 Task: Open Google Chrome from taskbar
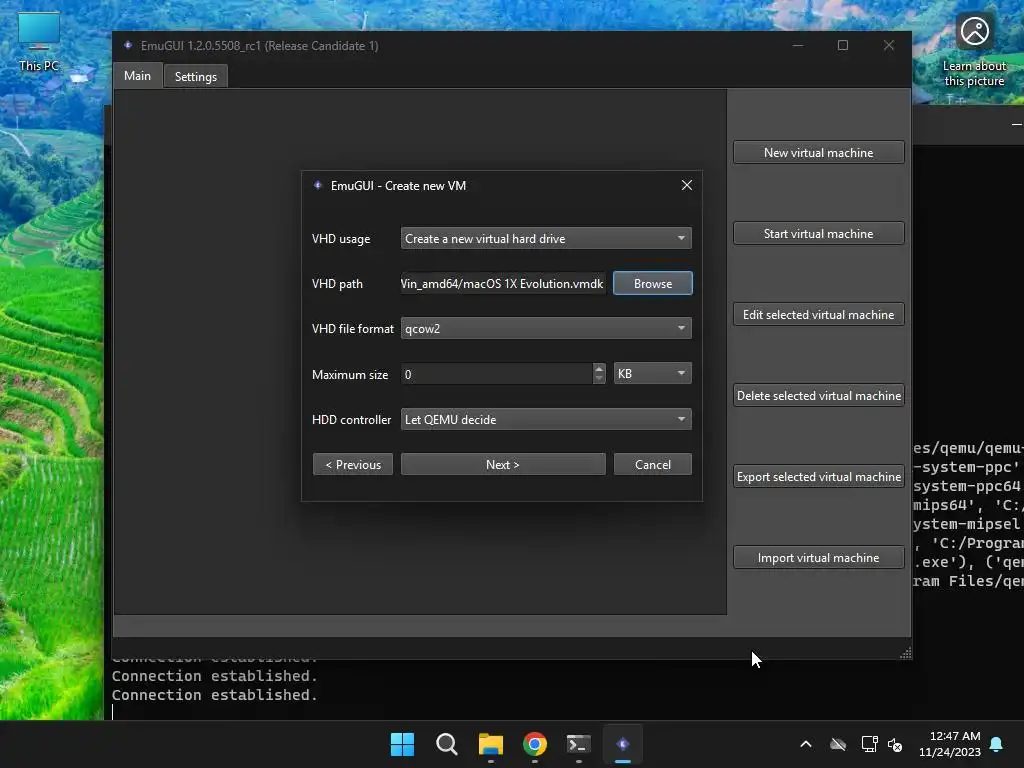tap(535, 744)
